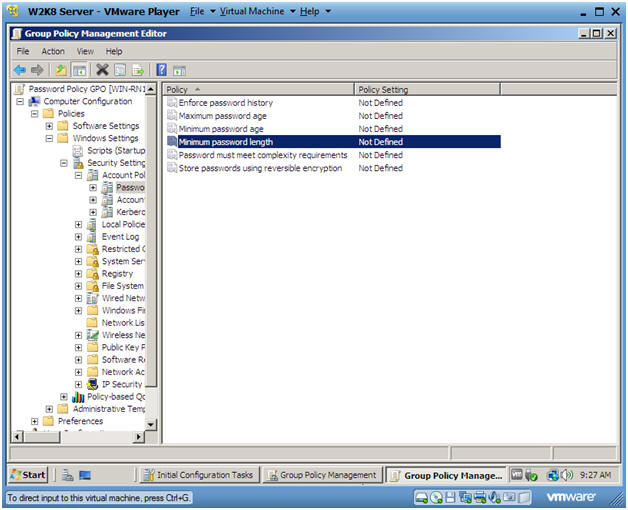
Task: Expand the Software Settings node
Action: click(49, 126)
